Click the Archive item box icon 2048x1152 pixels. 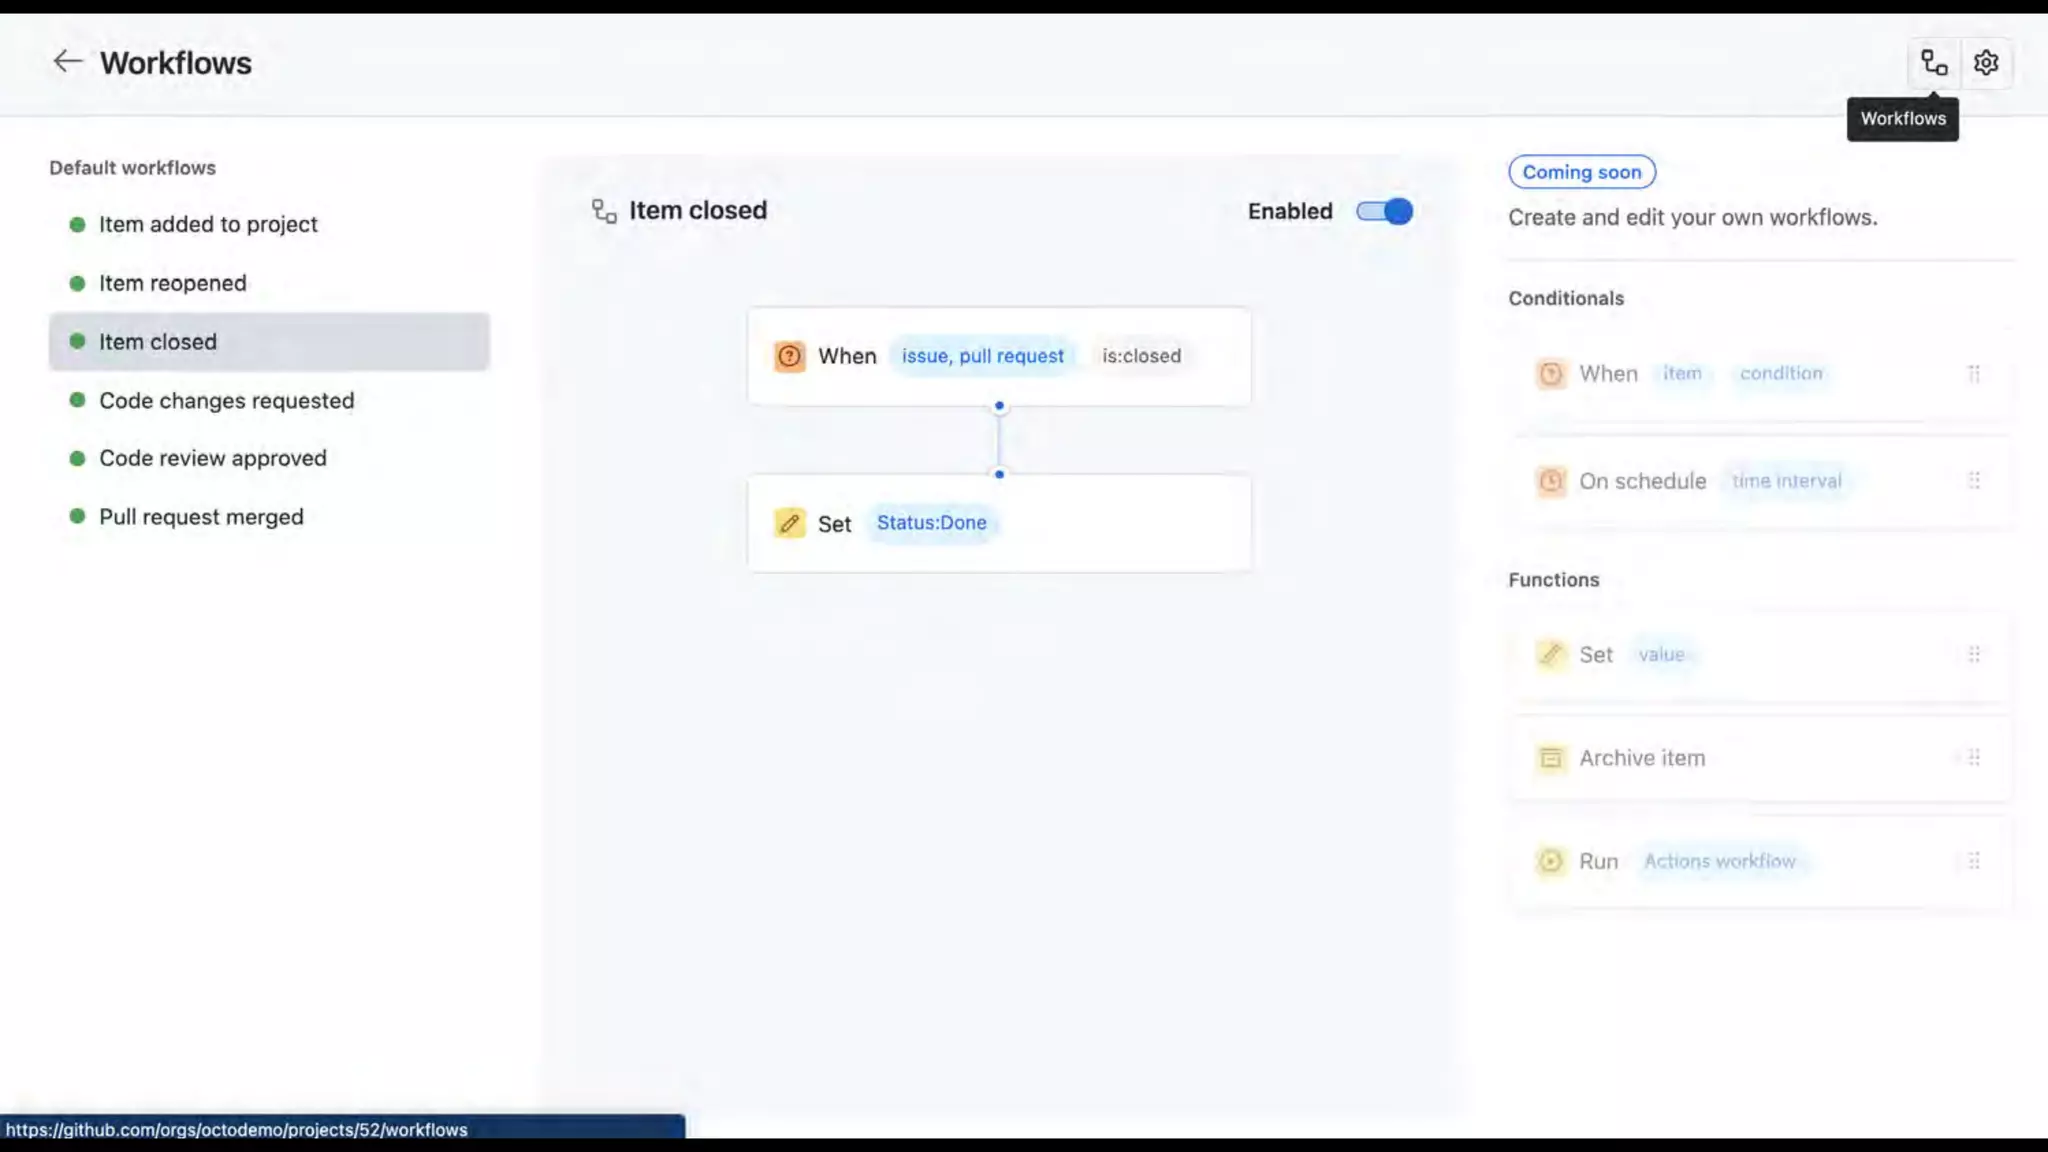(1550, 758)
